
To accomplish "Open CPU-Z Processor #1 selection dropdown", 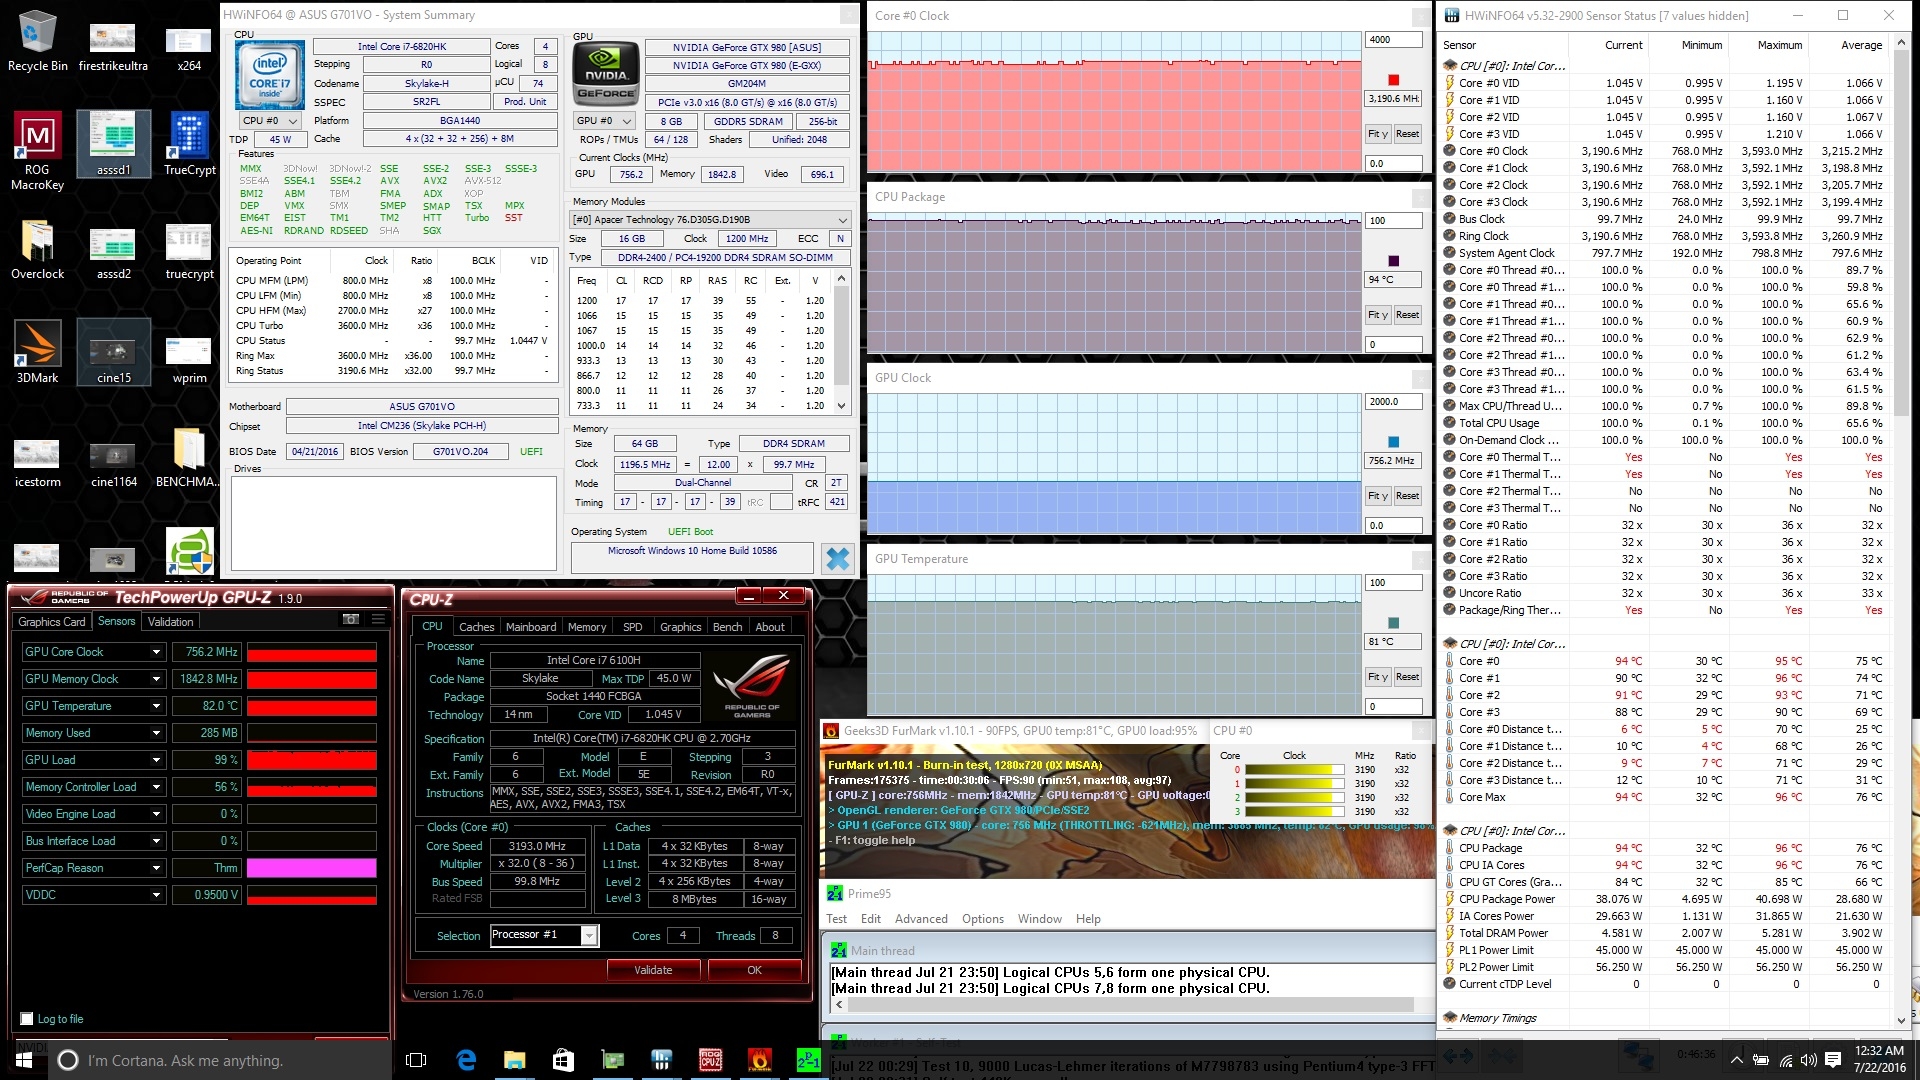I will pyautogui.click(x=544, y=935).
